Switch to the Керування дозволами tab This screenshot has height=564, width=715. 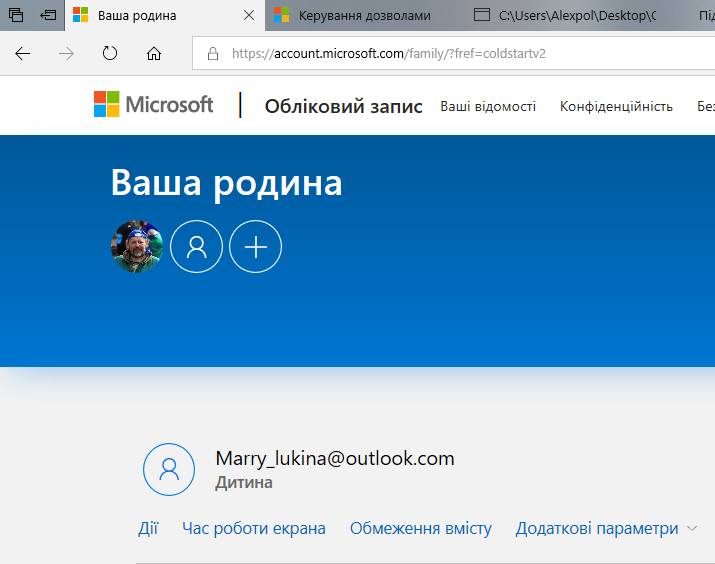[364, 16]
